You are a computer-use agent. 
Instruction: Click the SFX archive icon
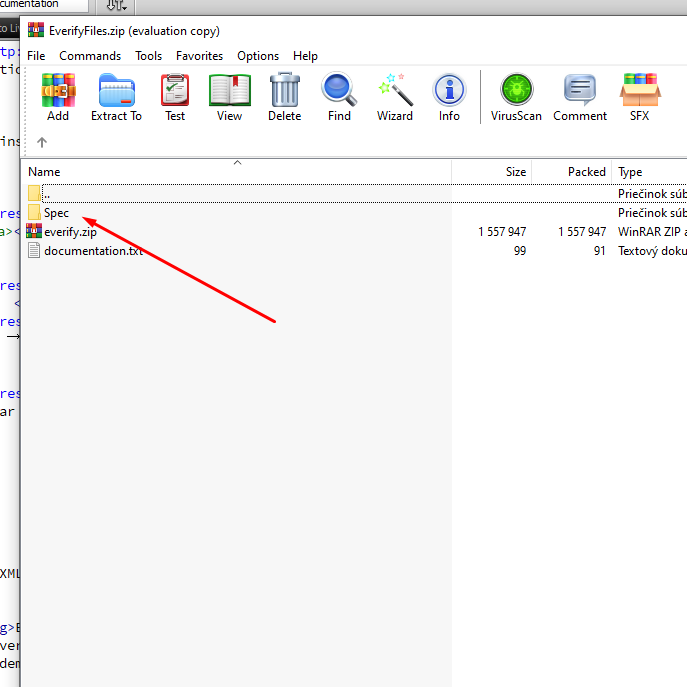pos(640,90)
